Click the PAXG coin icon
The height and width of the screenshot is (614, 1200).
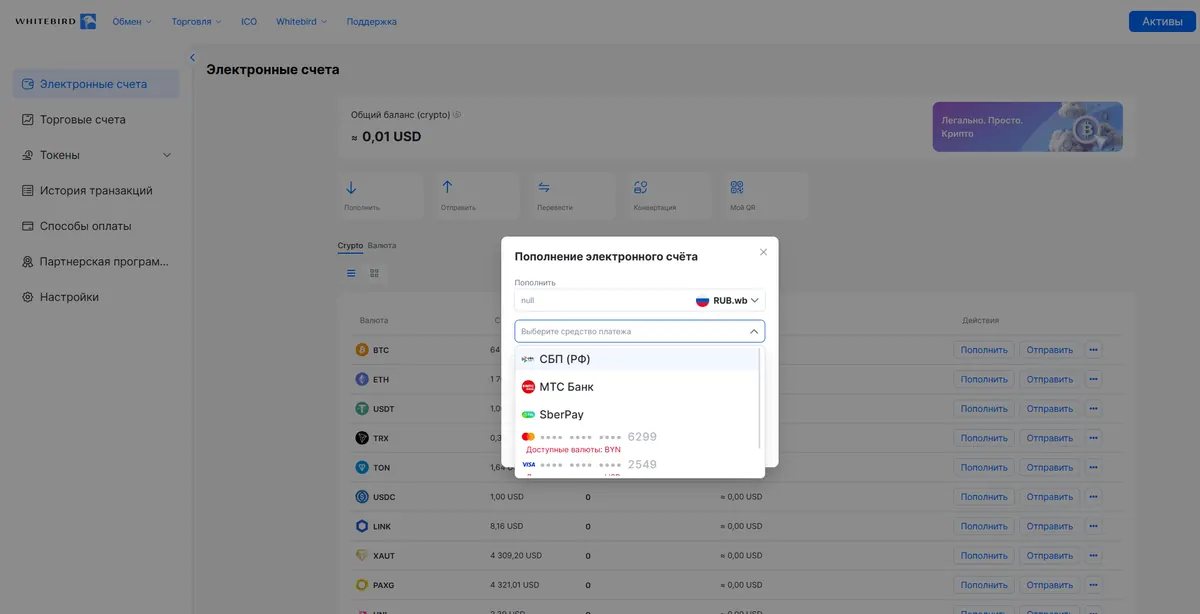[362, 585]
